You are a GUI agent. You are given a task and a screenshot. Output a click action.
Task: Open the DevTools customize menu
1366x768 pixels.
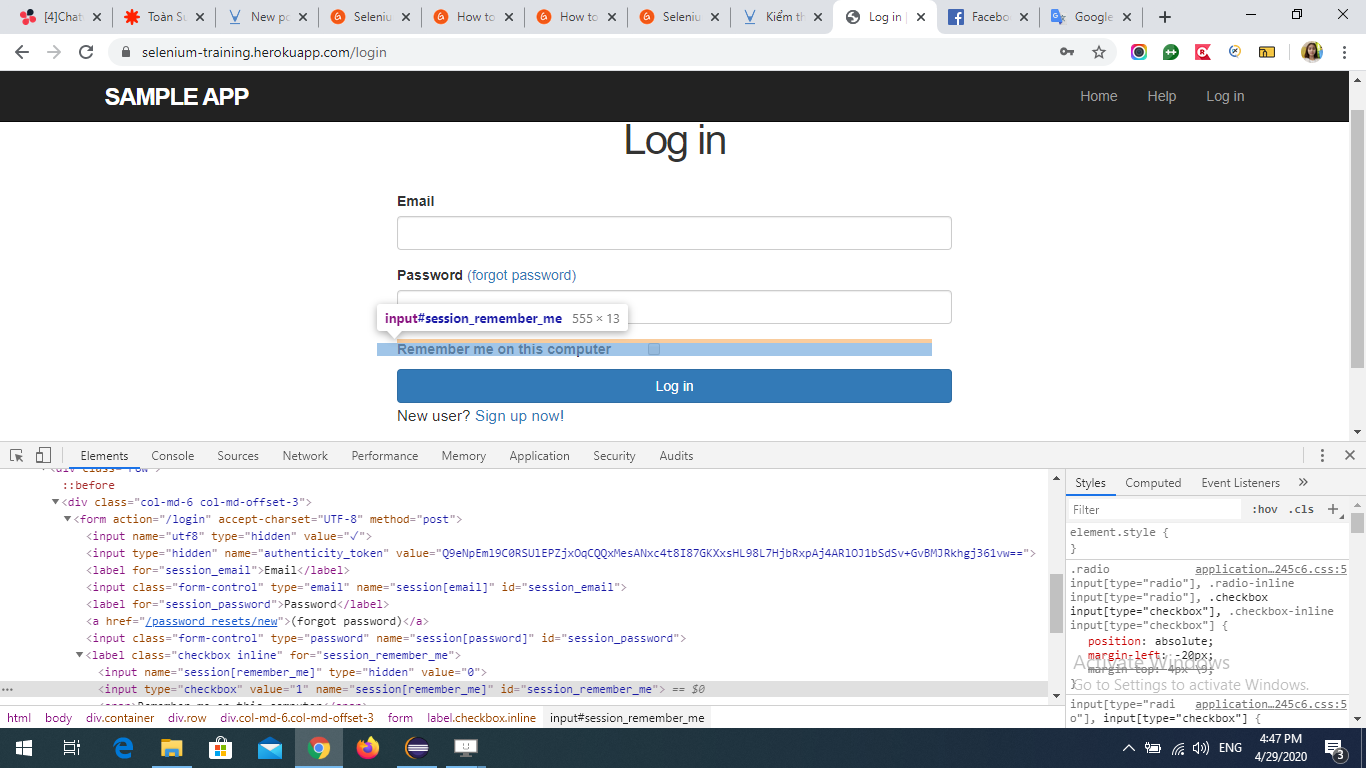click(x=1322, y=455)
